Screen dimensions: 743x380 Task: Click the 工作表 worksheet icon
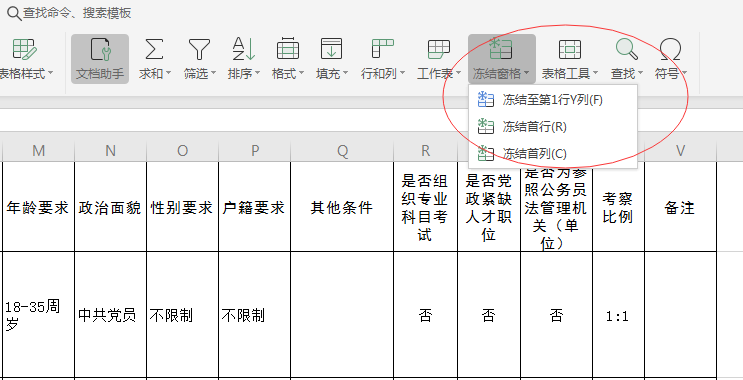click(439, 49)
